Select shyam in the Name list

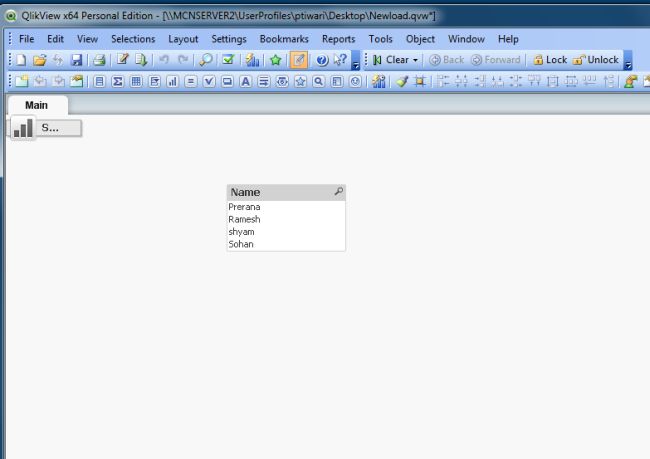coord(286,232)
